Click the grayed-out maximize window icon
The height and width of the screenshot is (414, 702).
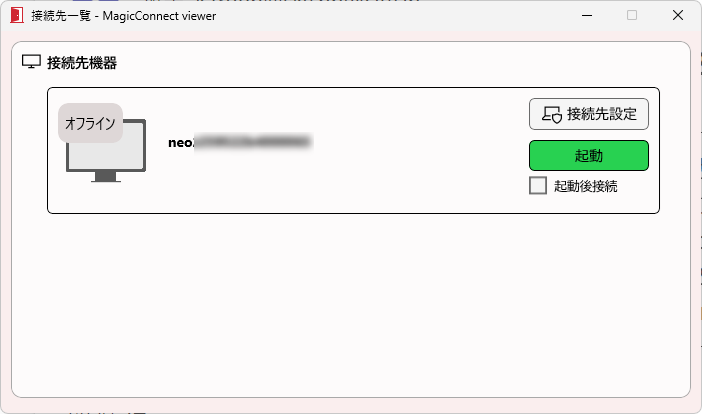[632, 15]
